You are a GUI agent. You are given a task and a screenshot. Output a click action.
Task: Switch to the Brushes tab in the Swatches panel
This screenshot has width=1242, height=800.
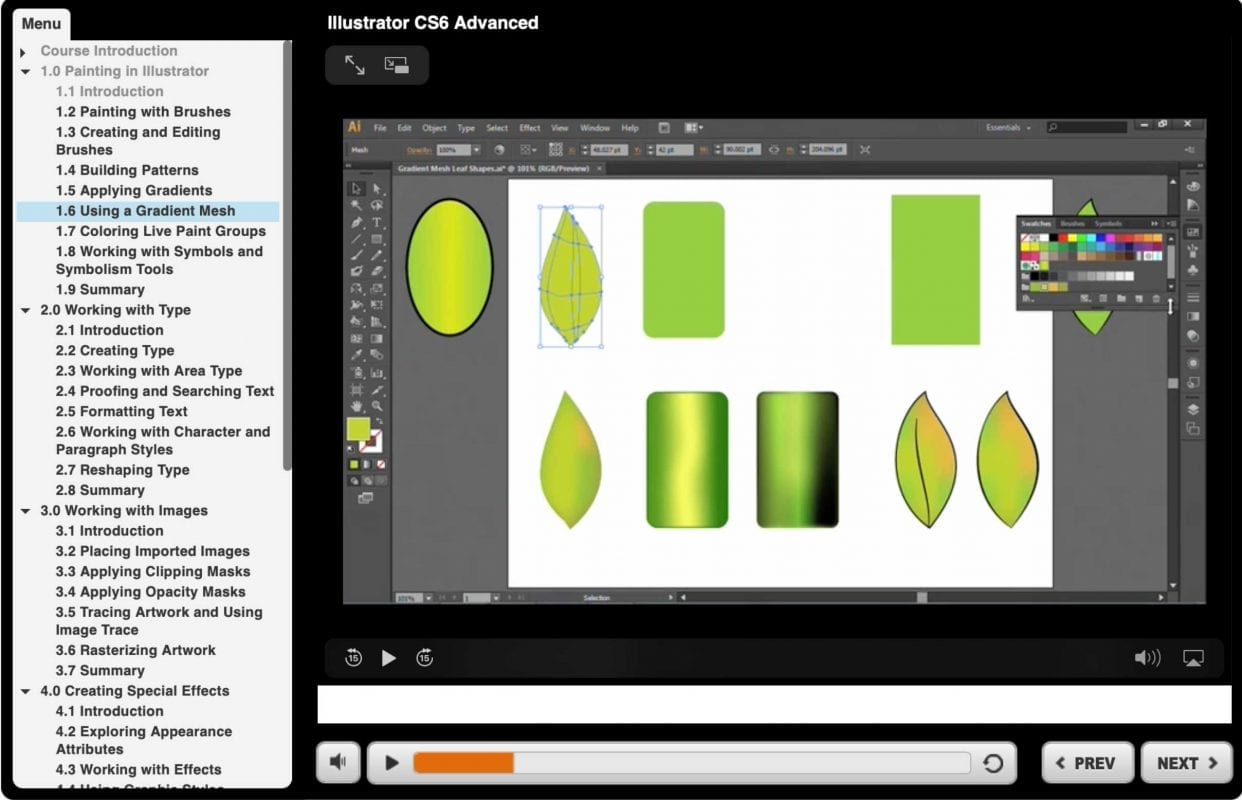[1073, 223]
